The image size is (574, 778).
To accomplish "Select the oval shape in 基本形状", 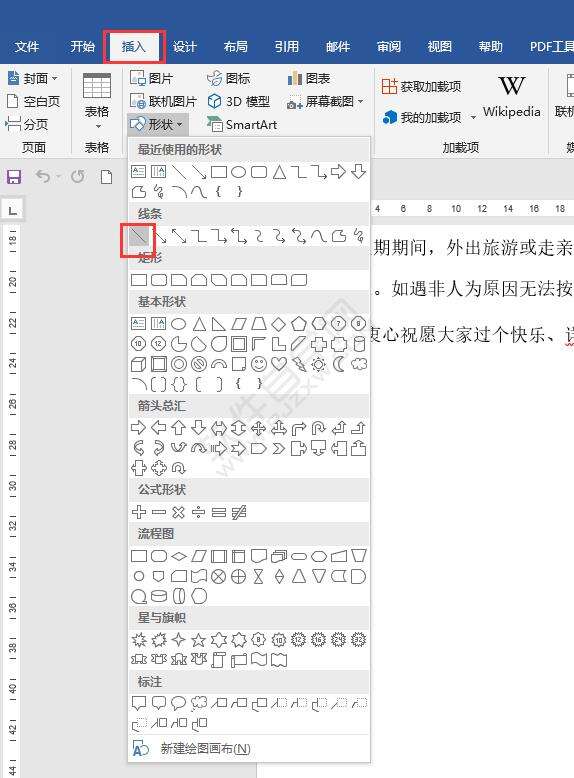I will tap(179, 324).
